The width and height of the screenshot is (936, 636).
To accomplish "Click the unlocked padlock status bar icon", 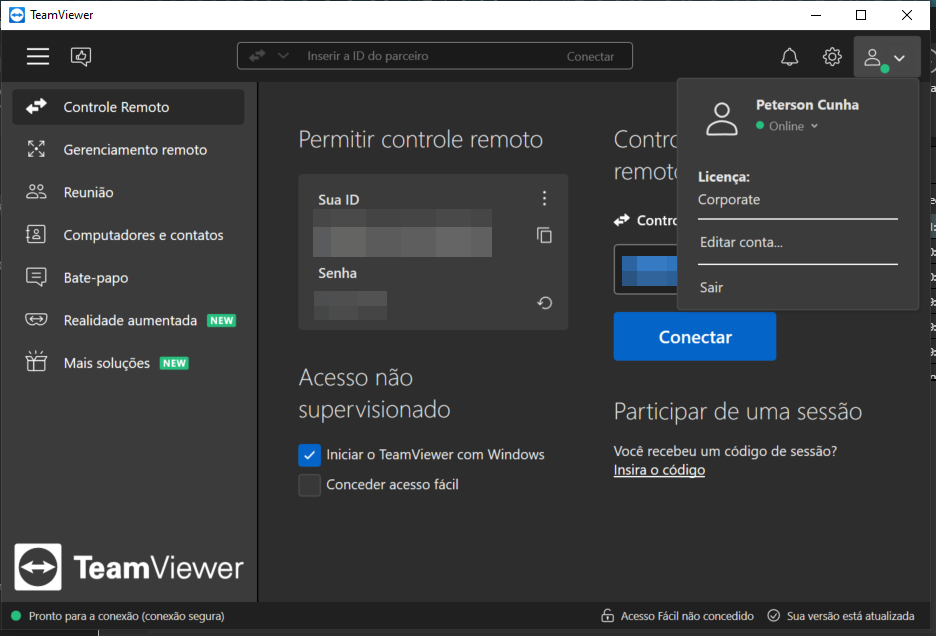I will 607,616.
